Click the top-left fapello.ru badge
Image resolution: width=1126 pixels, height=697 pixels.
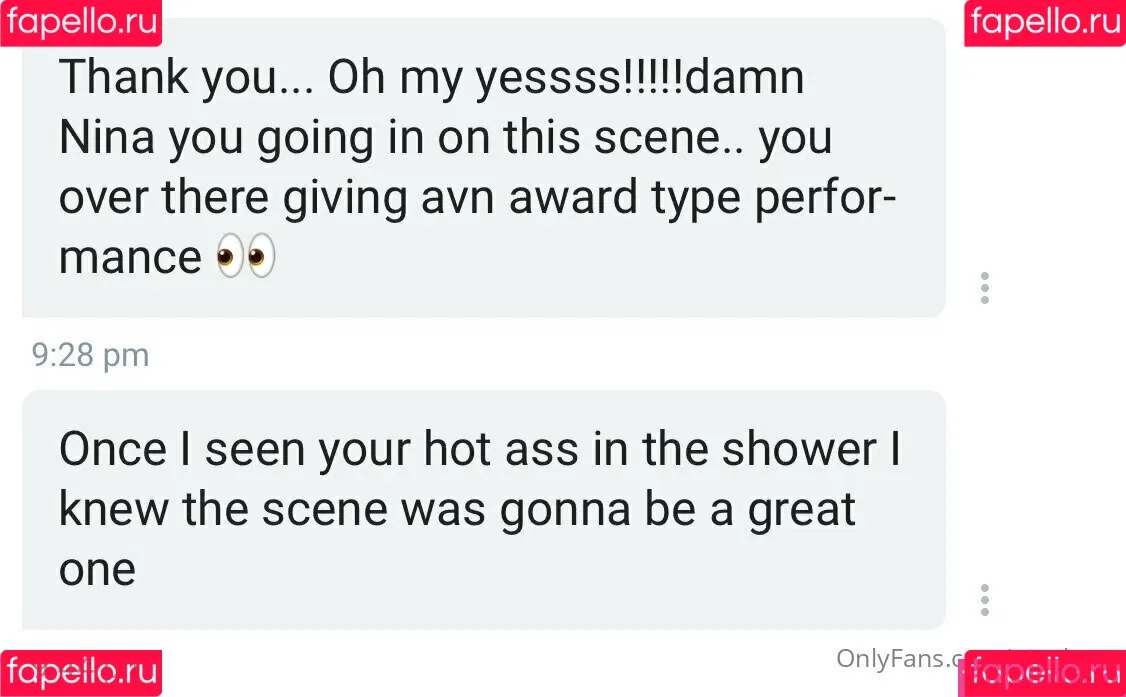click(81, 23)
